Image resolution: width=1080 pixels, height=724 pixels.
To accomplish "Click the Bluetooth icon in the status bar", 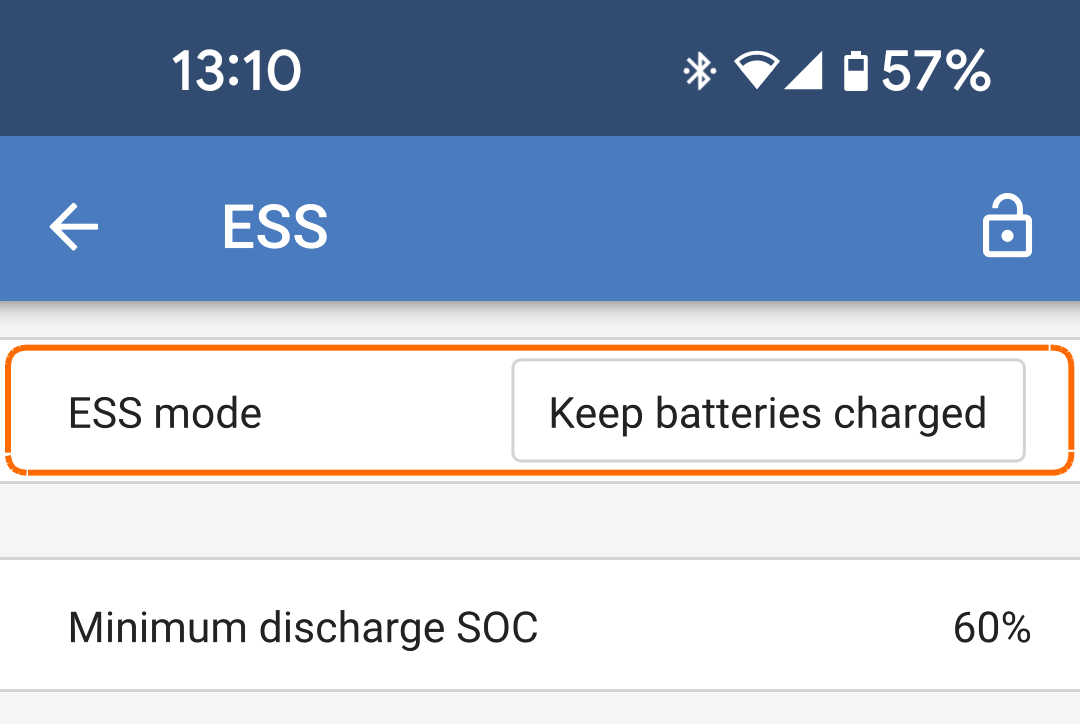I will (x=700, y=68).
